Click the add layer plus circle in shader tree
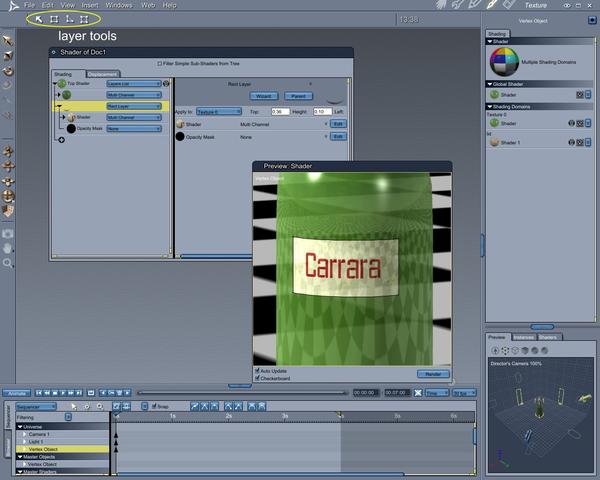The height and width of the screenshot is (480, 600). click(61, 140)
